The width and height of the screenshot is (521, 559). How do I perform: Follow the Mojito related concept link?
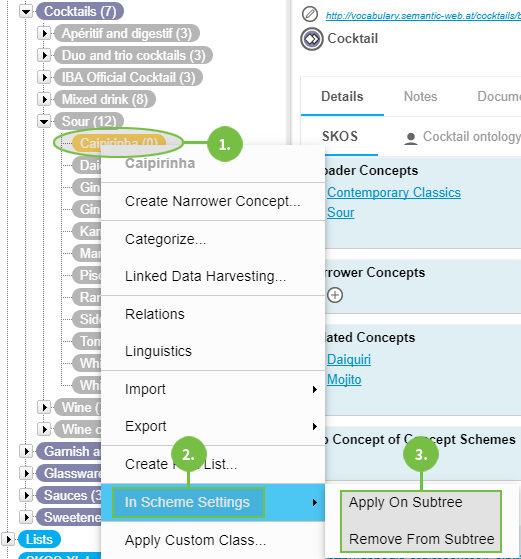(344, 380)
